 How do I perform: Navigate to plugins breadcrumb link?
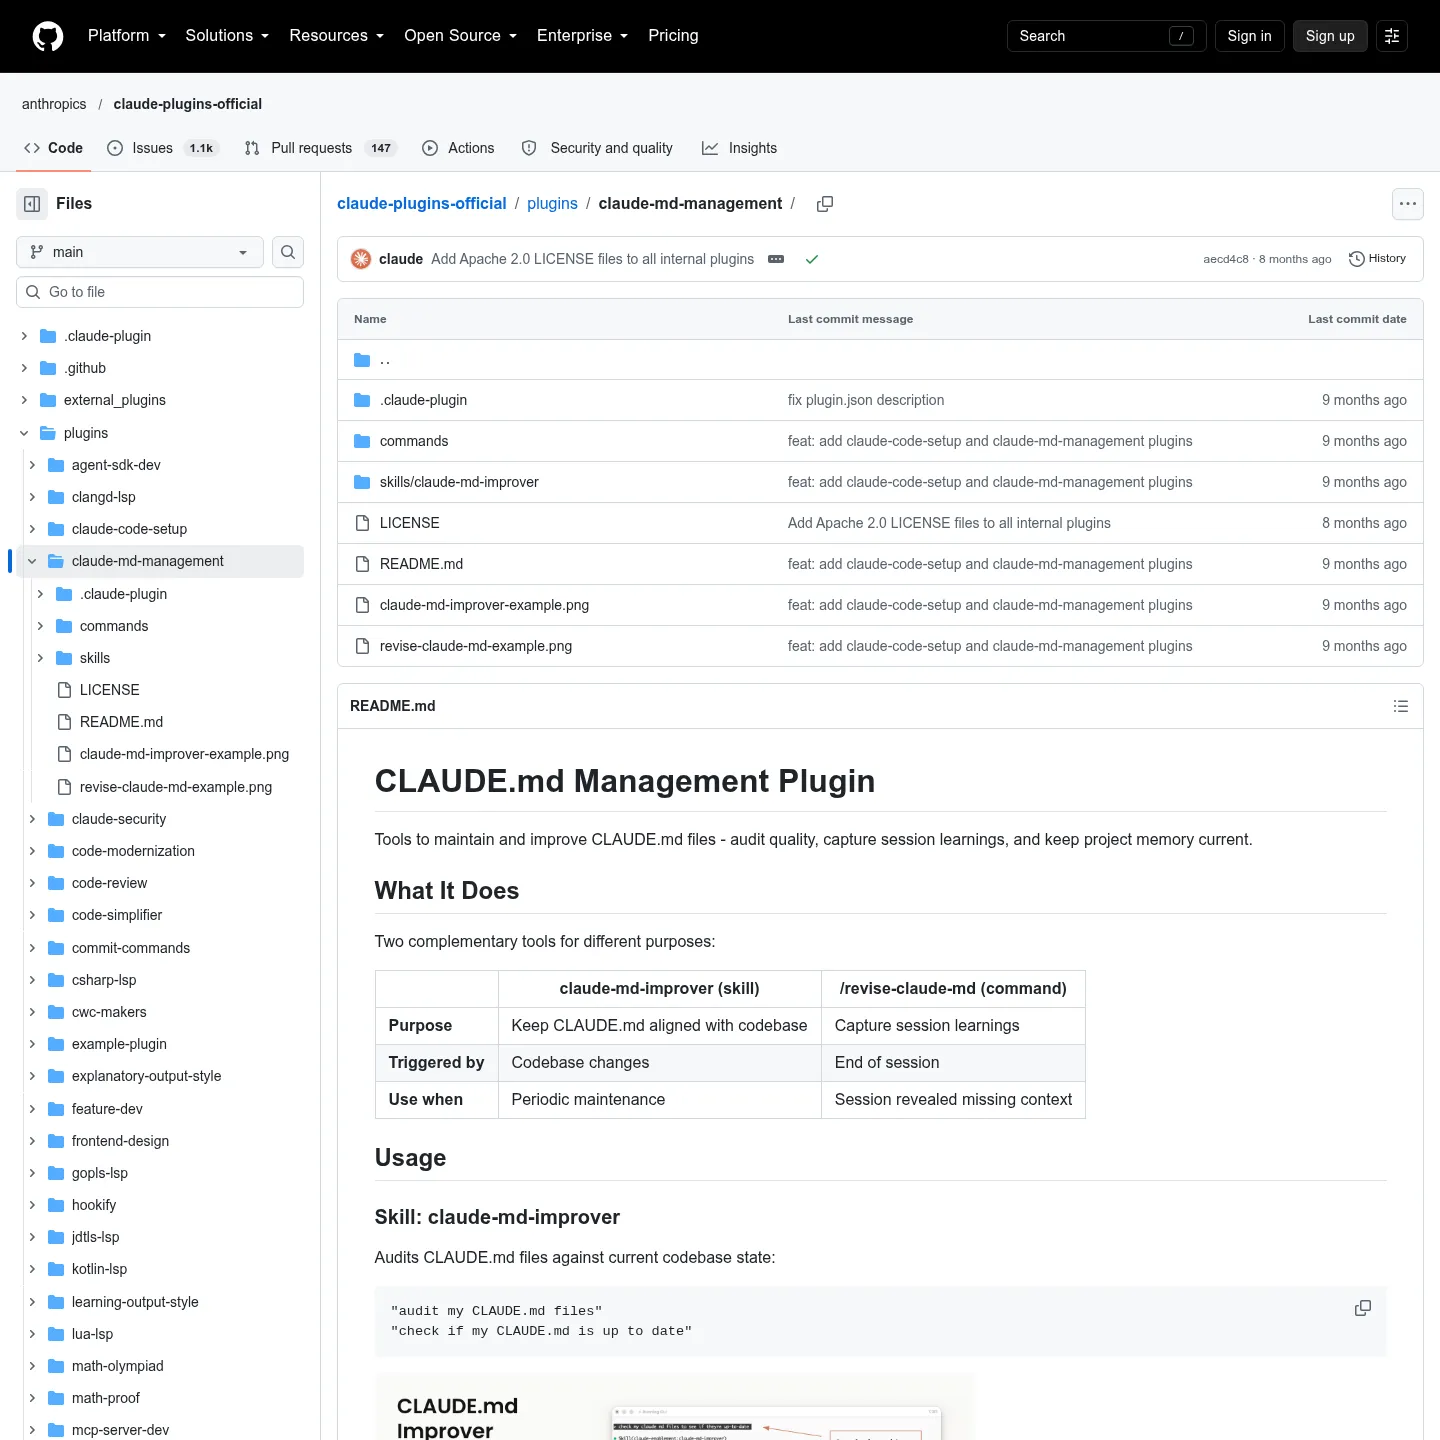click(x=552, y=204)
